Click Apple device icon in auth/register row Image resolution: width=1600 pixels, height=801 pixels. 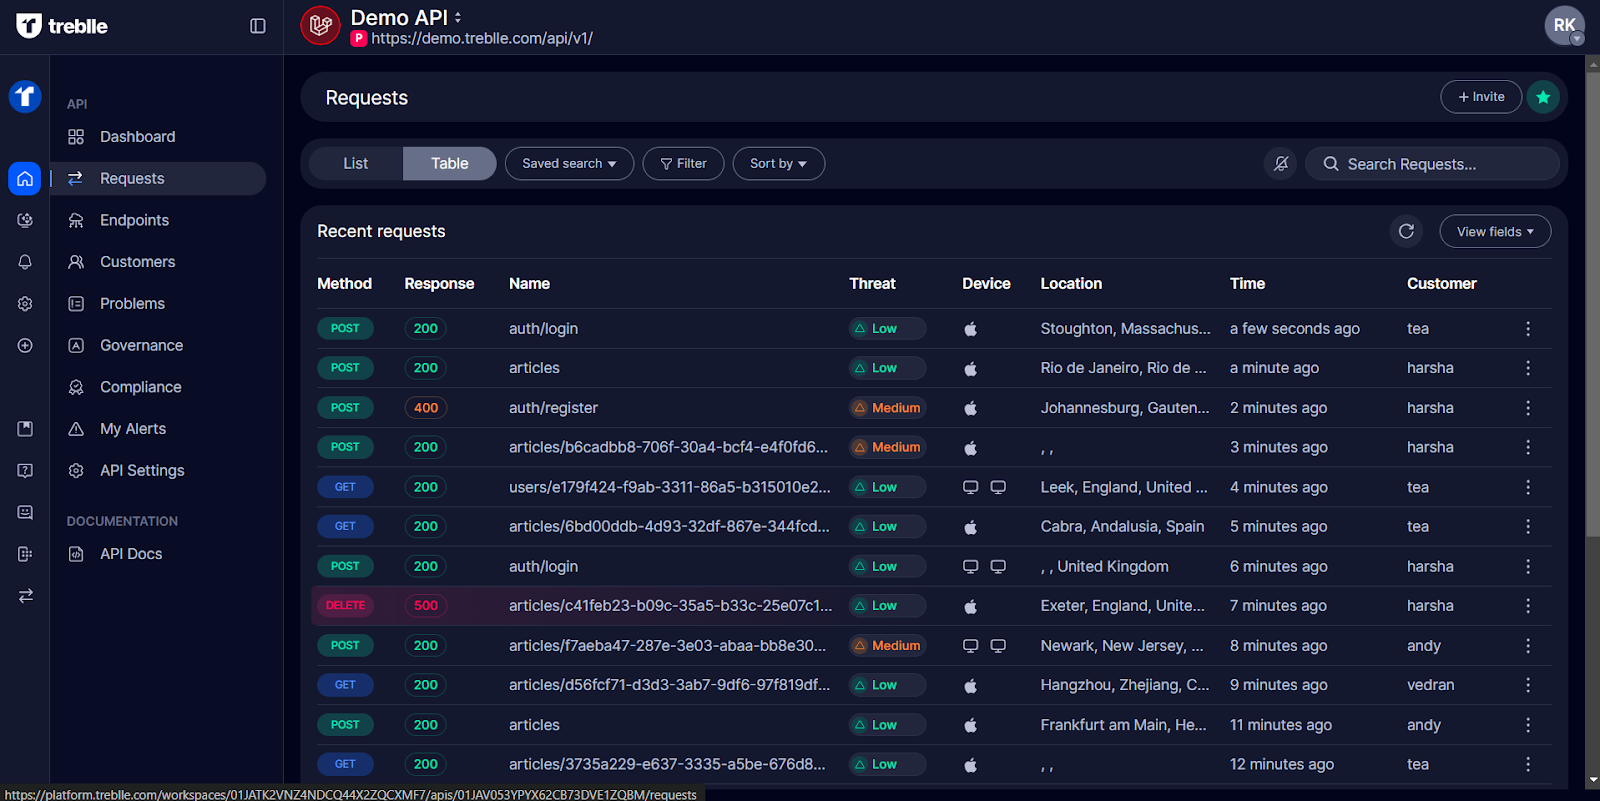click(x=970, y=408)
